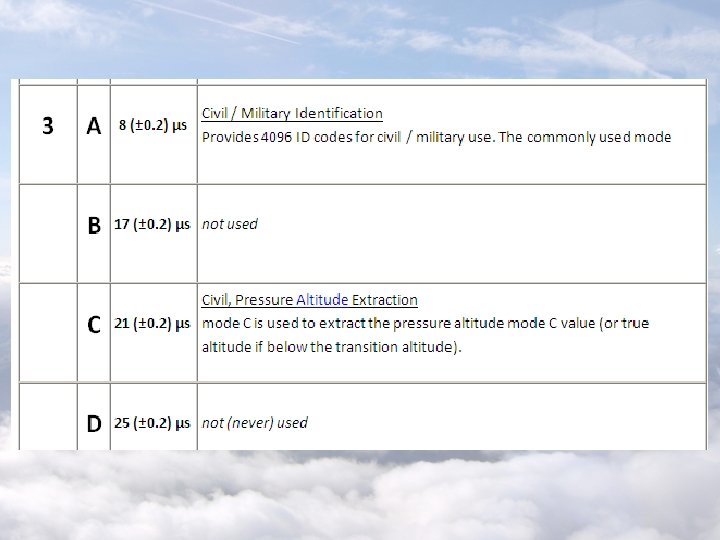Click the Civil / Military Identification heading
This screenshot has width=720, height=540.
click(x=292, y=114)
